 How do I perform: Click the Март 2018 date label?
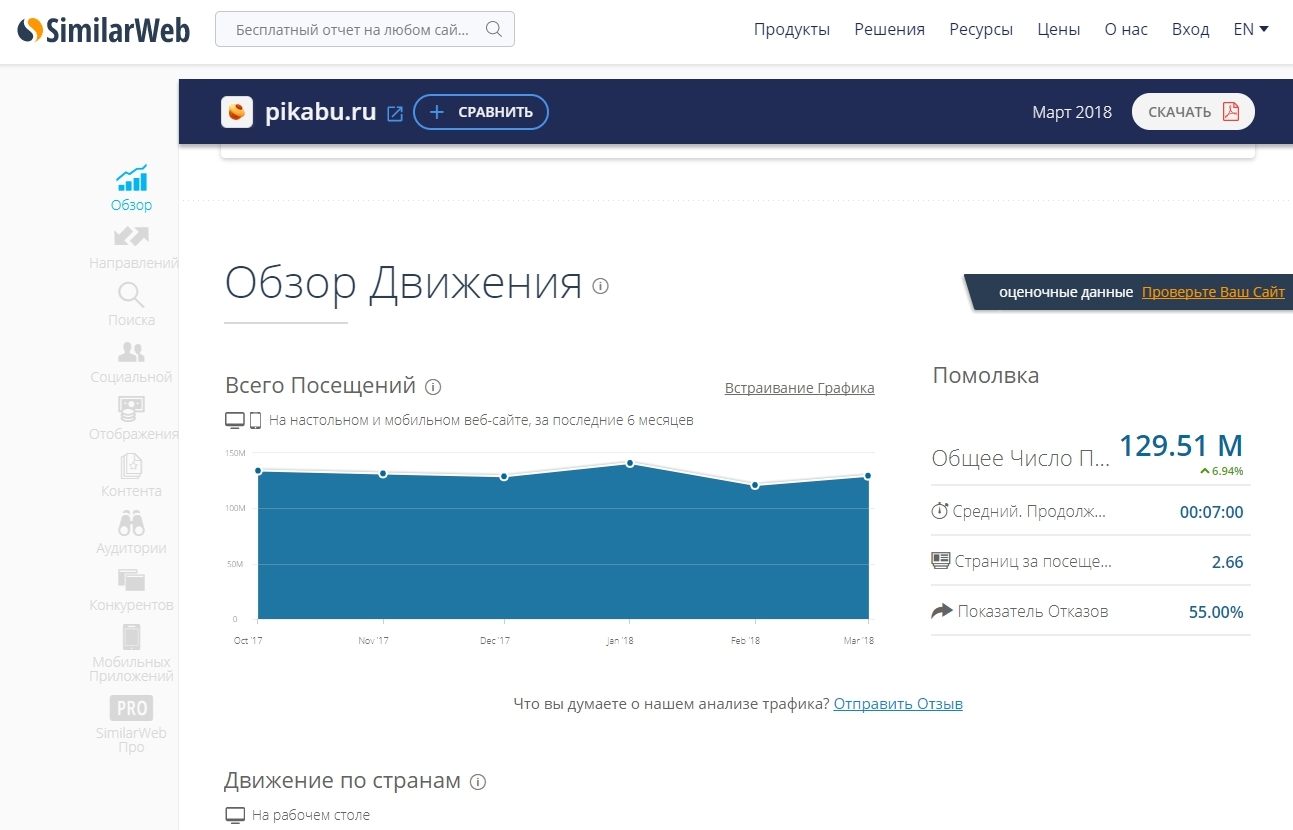tap(1072, 112)
